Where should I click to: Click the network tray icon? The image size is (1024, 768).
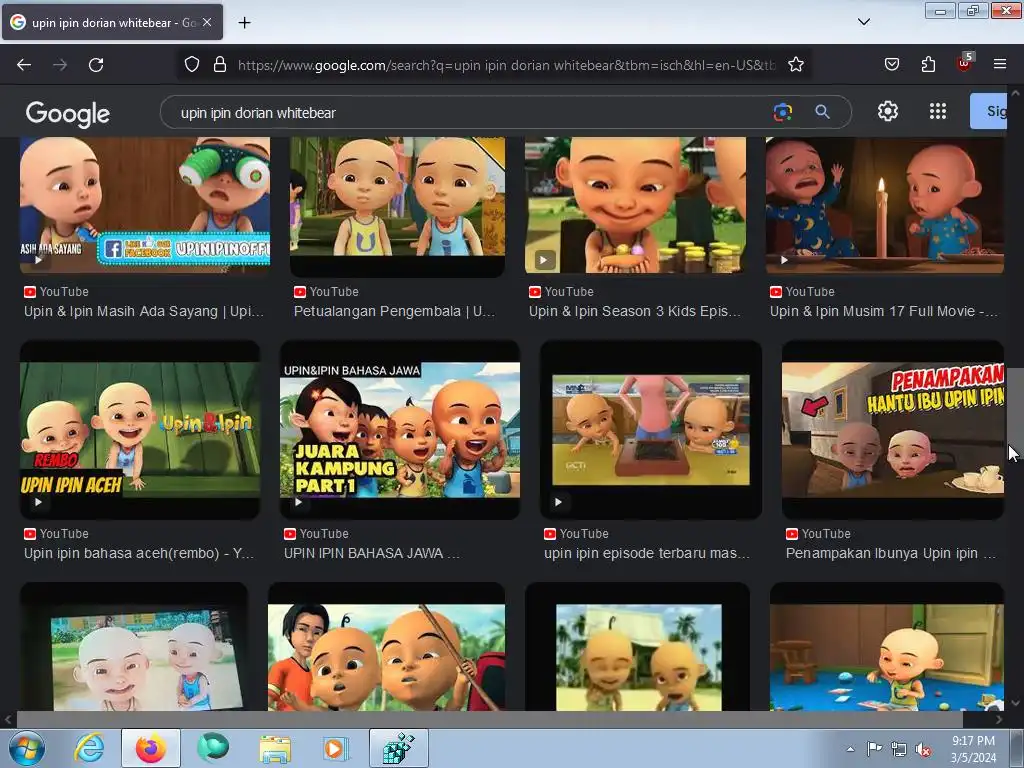pos(899,750)
